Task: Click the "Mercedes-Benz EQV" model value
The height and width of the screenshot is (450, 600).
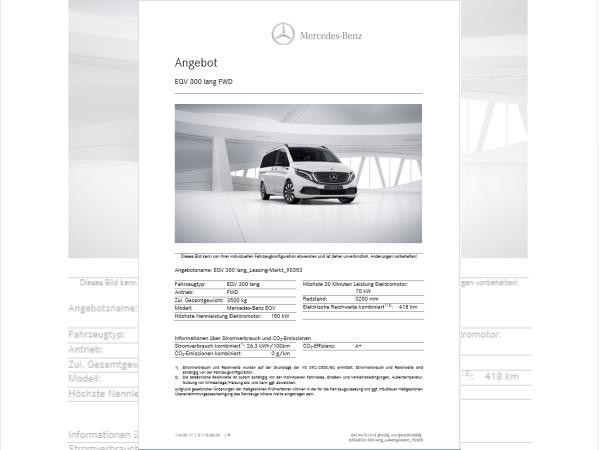Action: click(x=250, y=307)
